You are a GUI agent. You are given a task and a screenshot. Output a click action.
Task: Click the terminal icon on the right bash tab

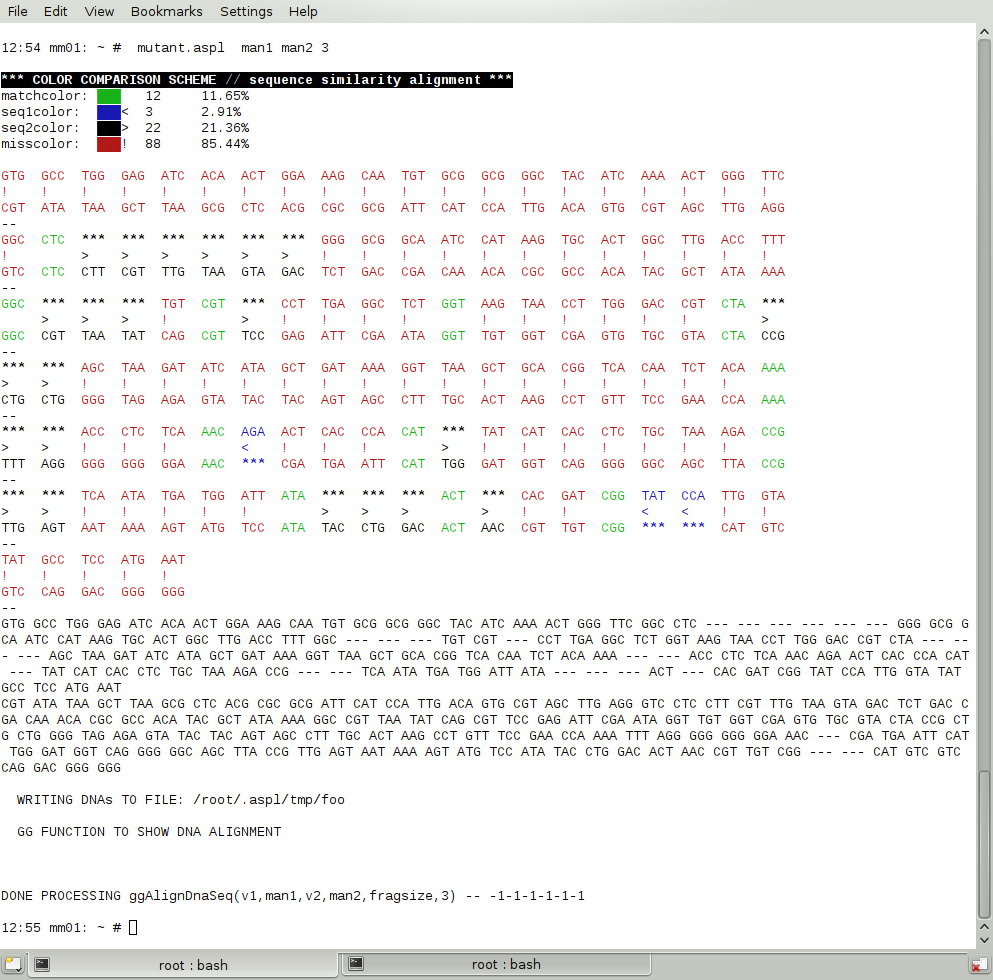(356, 964)
